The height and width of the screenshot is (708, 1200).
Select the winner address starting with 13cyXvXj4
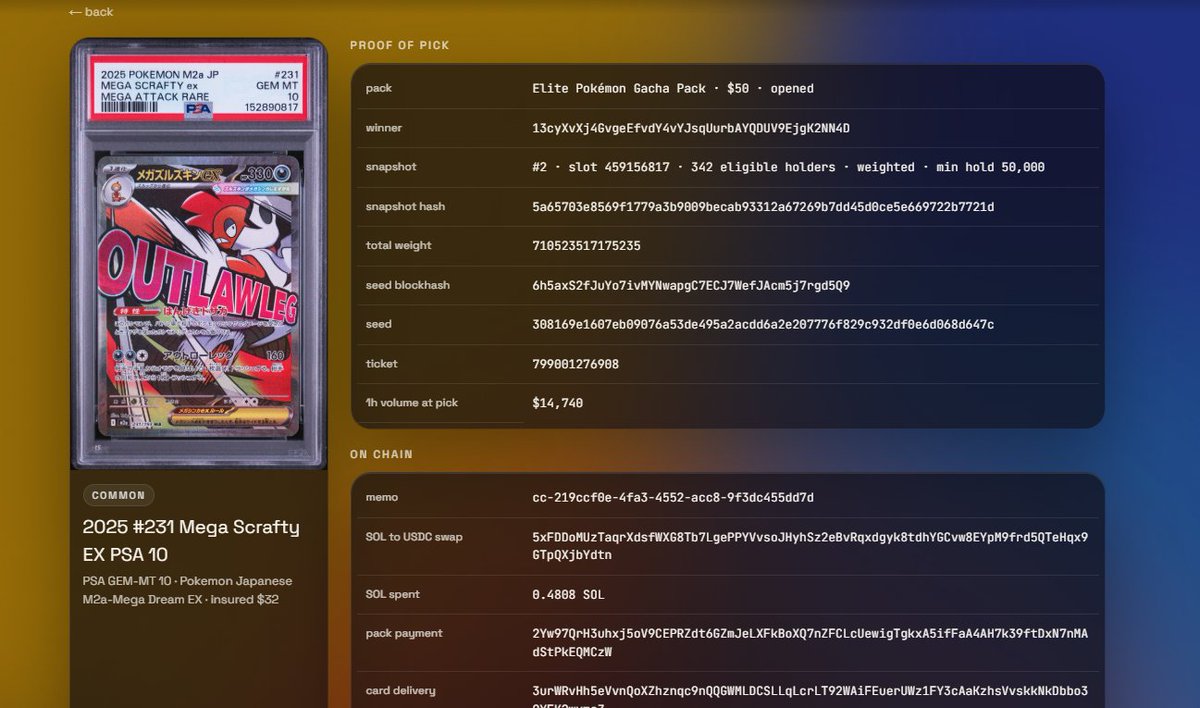pos(691,128)
